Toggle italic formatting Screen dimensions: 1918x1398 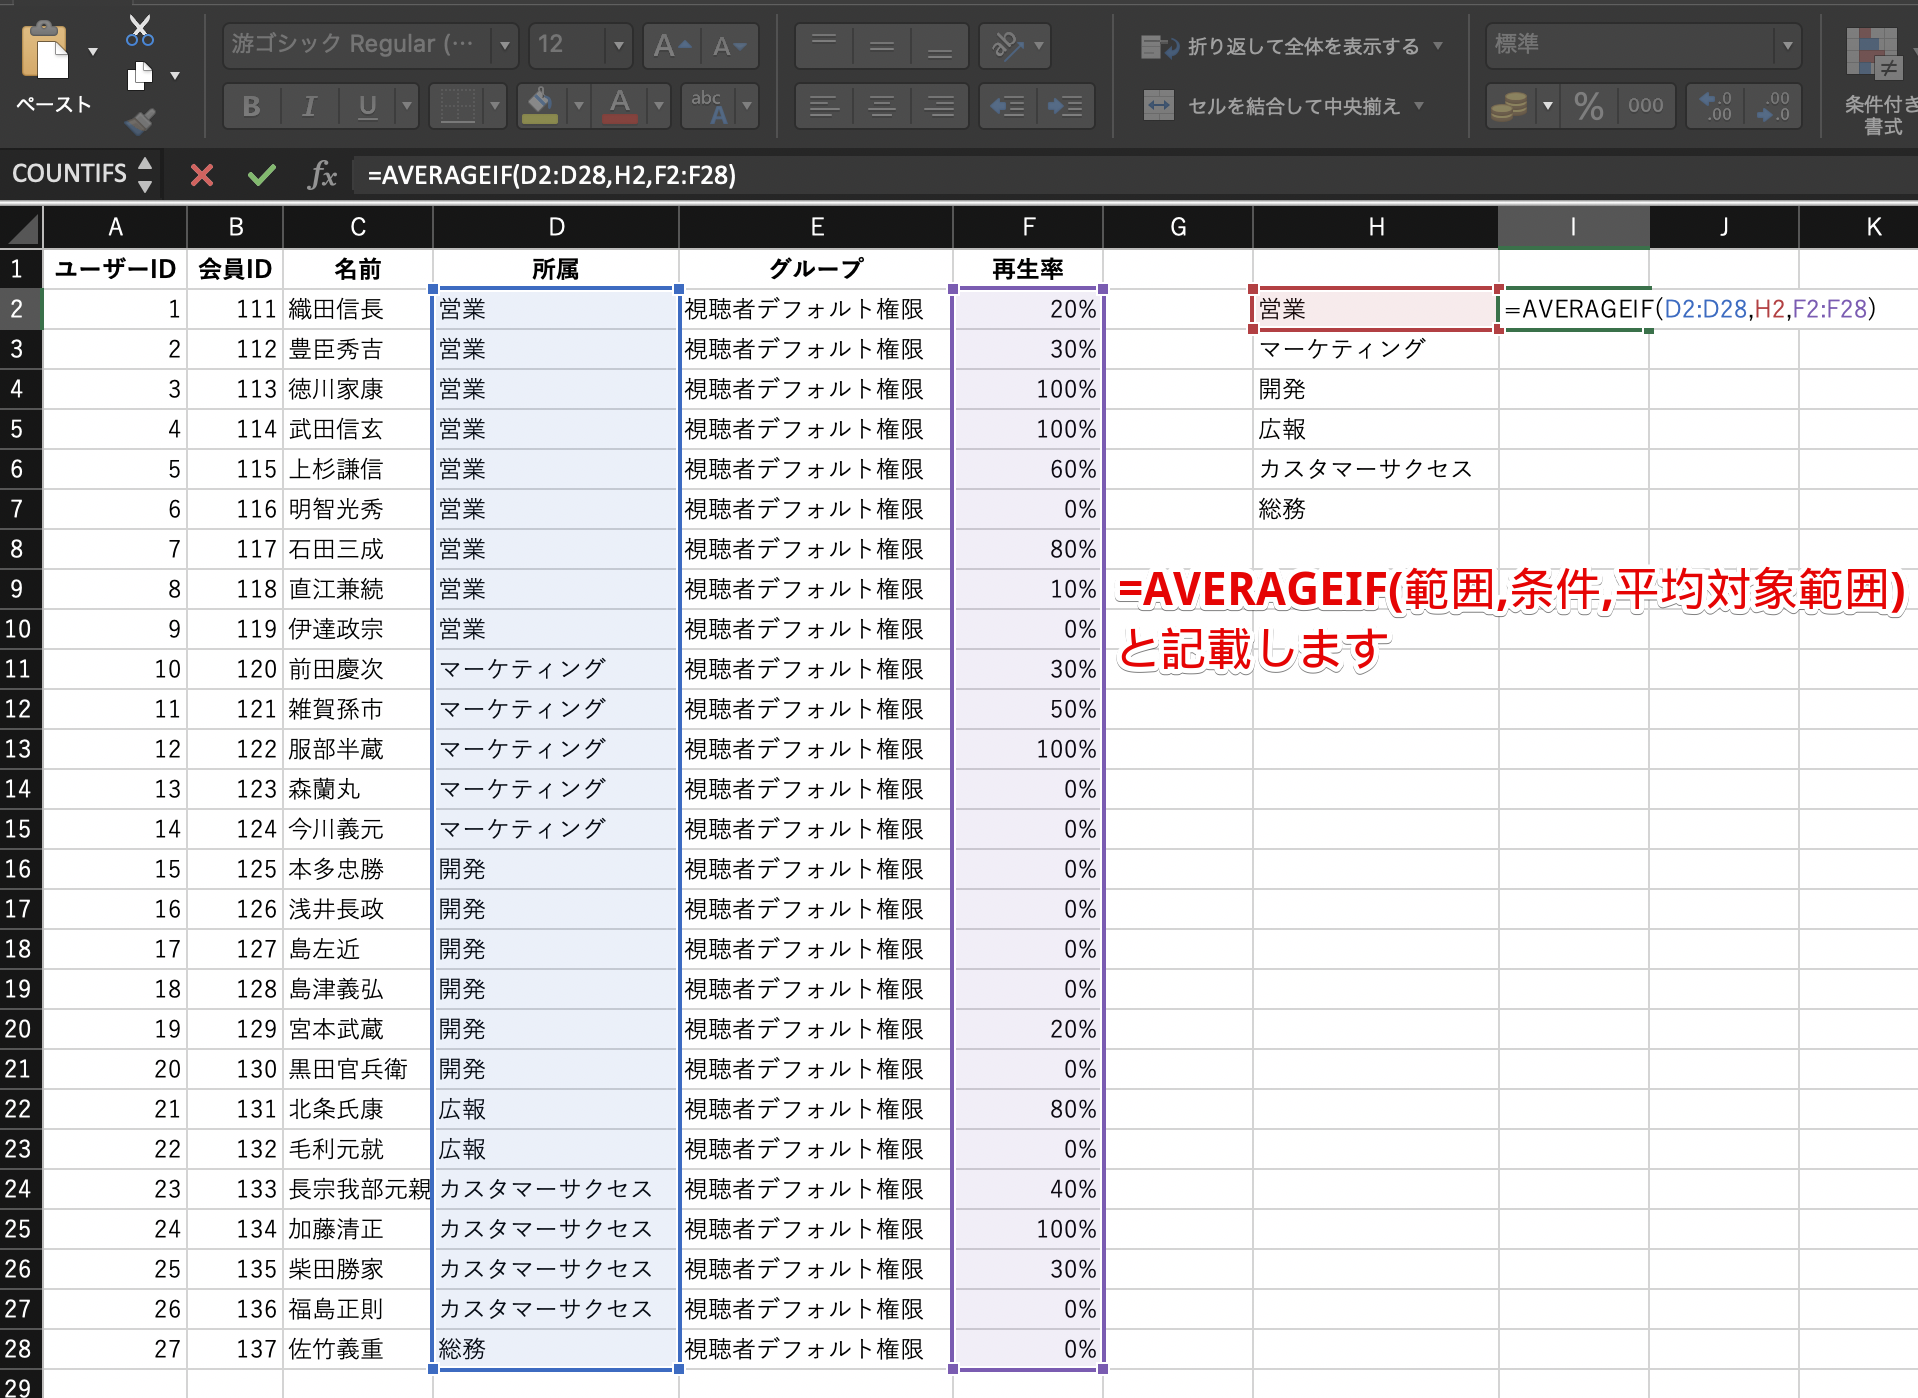[310, 105]
